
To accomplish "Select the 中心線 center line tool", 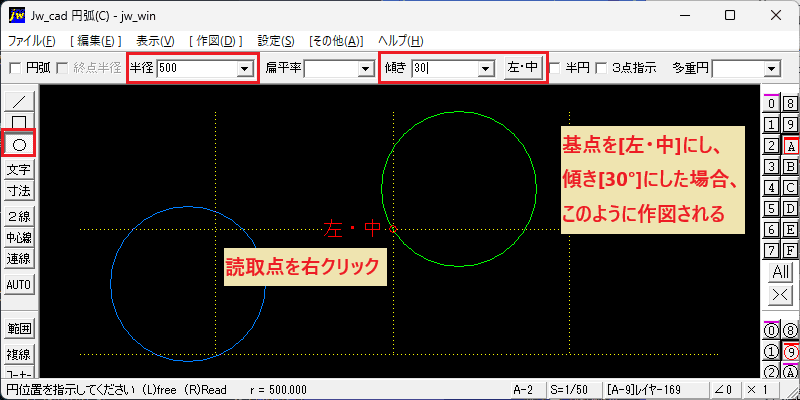I will (19, 237).
